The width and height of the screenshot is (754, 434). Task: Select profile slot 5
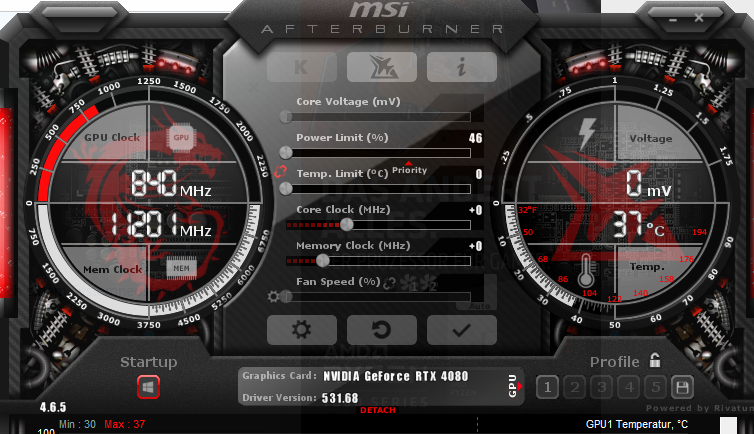tap(655, 387)
